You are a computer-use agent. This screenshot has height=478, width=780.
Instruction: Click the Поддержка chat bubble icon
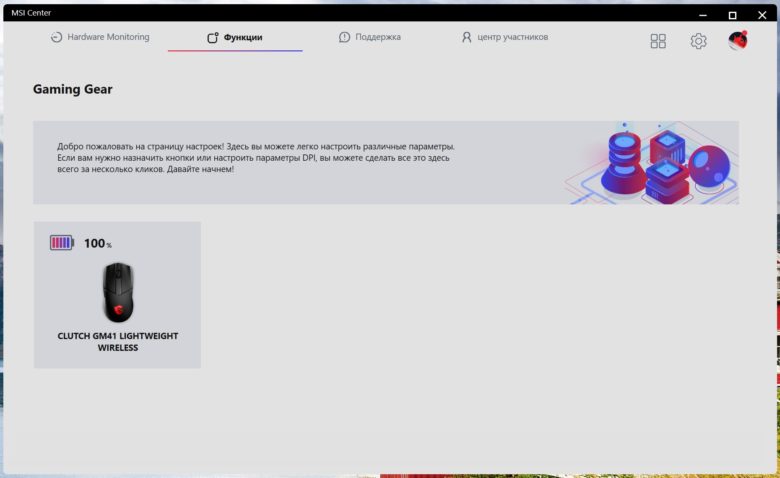coord(344,37)
